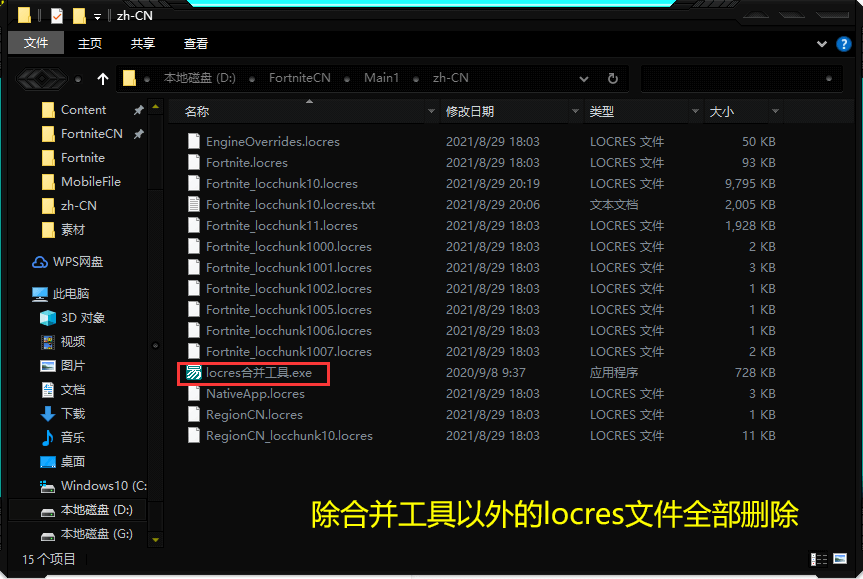Open 桌面 desktop icon in sidebar
The height and width of the screenshot is (579, 863).
coord(48,461)
